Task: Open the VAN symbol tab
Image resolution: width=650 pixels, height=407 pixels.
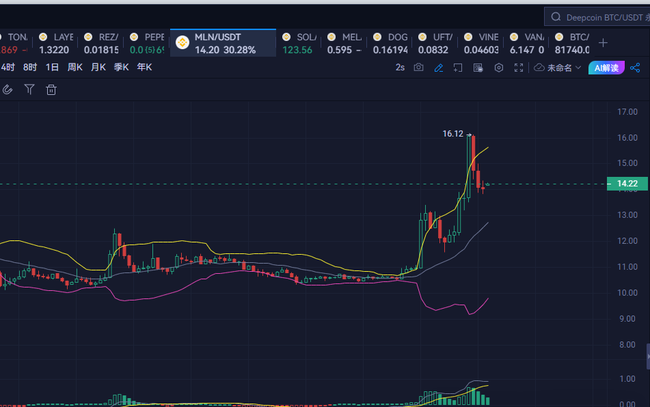Action: point(527,43)
